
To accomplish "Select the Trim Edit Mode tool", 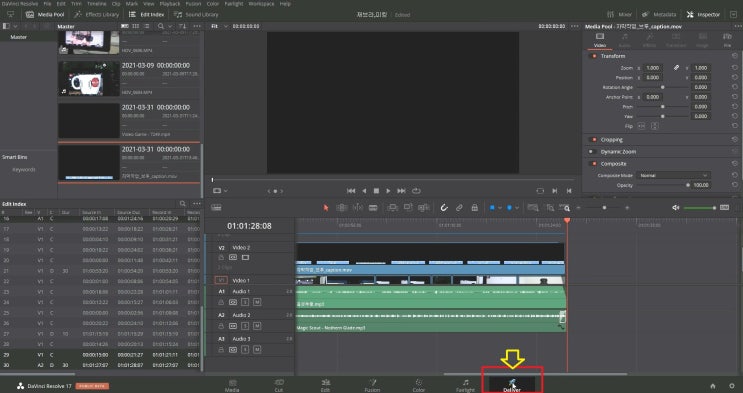I will (x=341, y=208).
